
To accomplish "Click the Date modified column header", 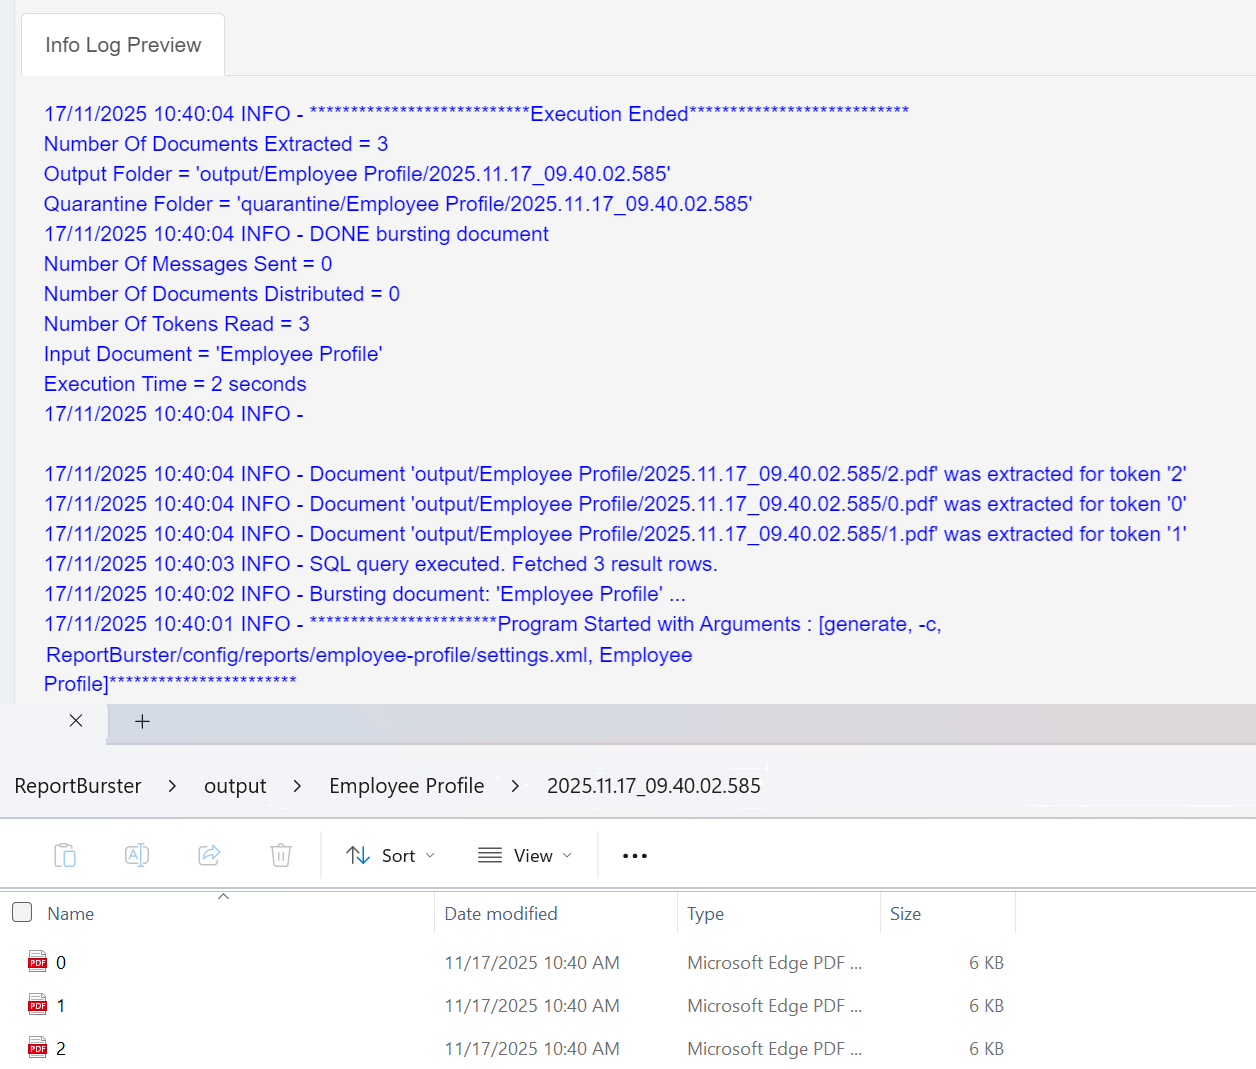I will [x=500, y=913].
